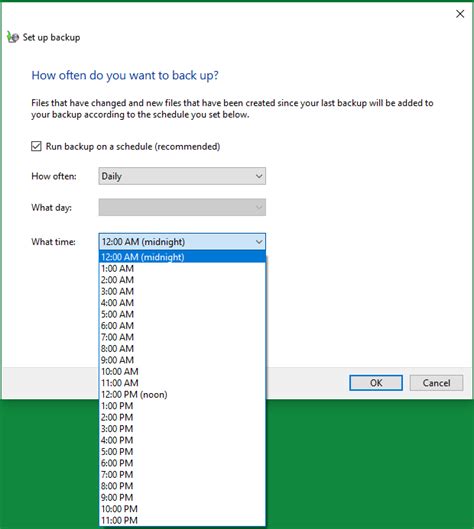
Task: Click the What day: label
Action: [51, 207]
